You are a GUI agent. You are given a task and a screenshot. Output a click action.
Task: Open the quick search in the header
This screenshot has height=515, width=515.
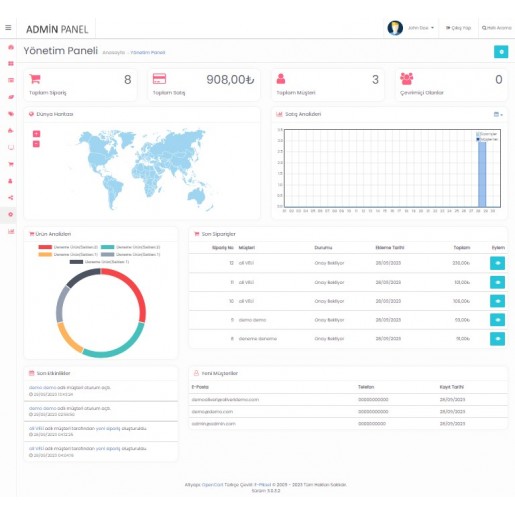coord(497,28)
